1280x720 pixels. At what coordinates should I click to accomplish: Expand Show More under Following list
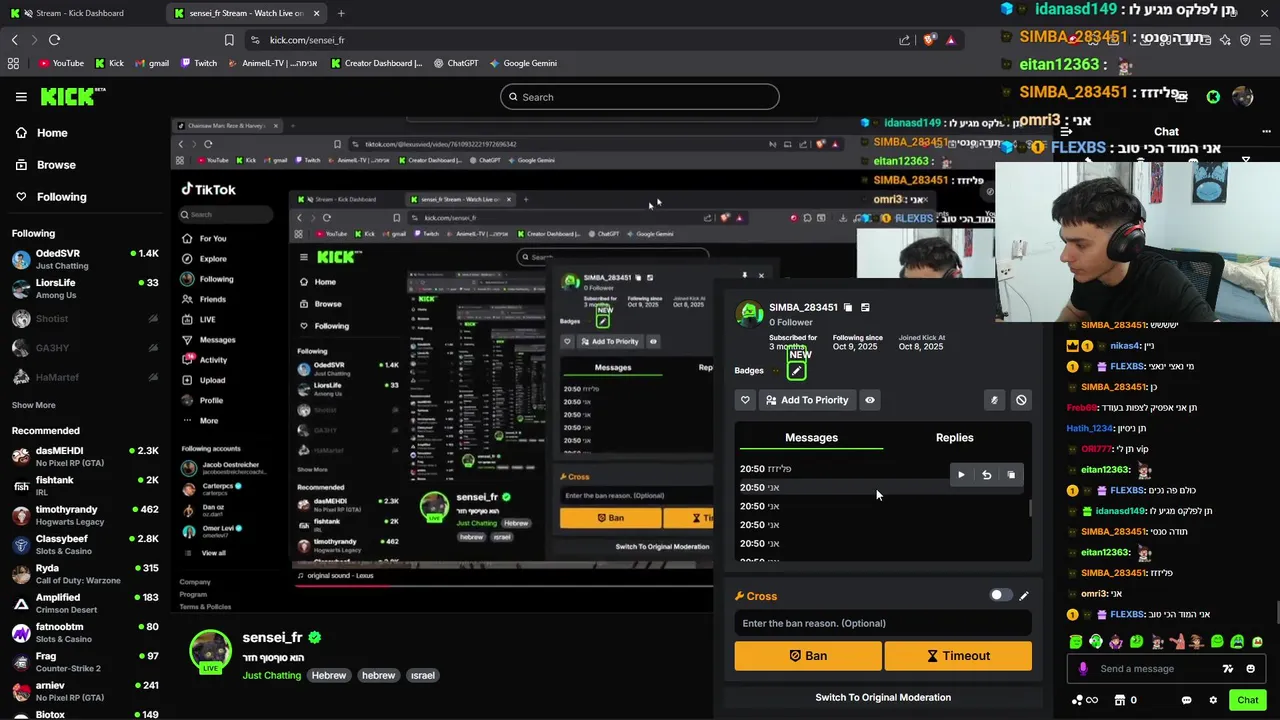click(33, 405)
